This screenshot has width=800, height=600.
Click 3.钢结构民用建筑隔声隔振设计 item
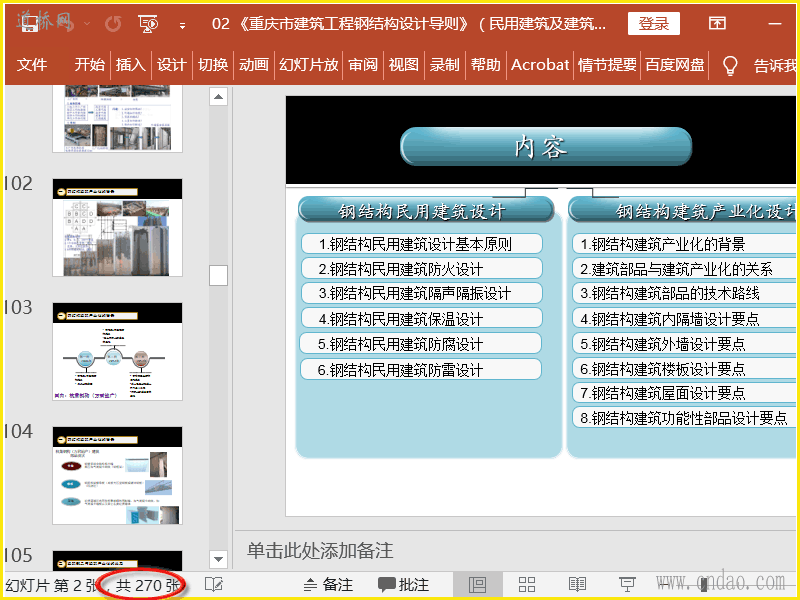421,293
